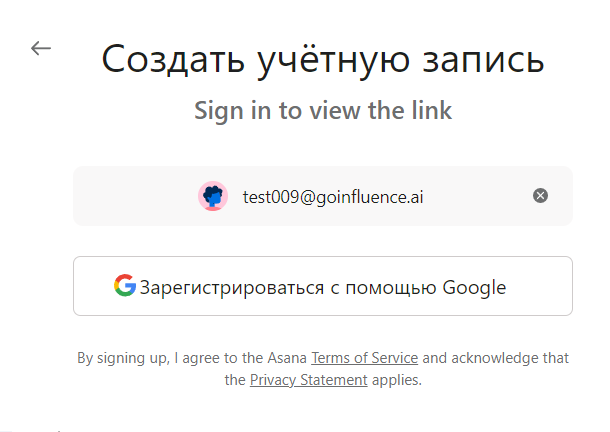Click the word 'applies' after Privacy Statement

point(396,380)
